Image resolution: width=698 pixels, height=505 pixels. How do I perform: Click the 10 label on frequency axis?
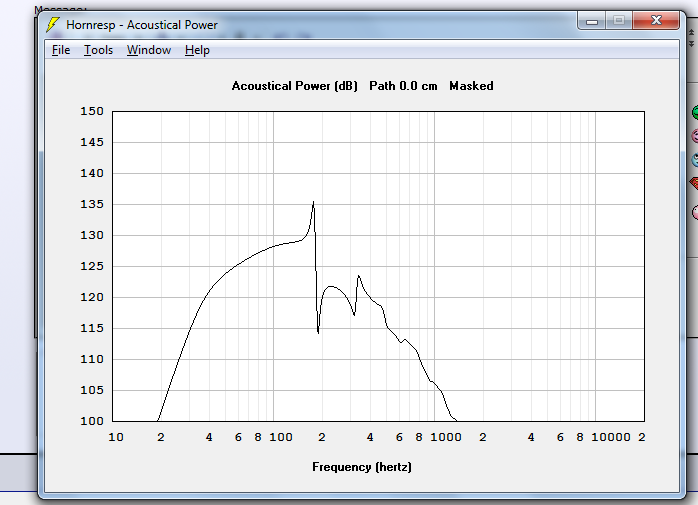116,437
